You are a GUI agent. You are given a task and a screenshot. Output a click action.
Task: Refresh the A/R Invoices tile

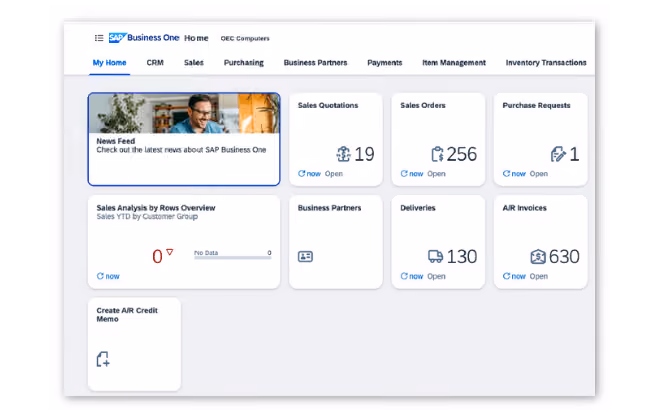click(506, 276)
